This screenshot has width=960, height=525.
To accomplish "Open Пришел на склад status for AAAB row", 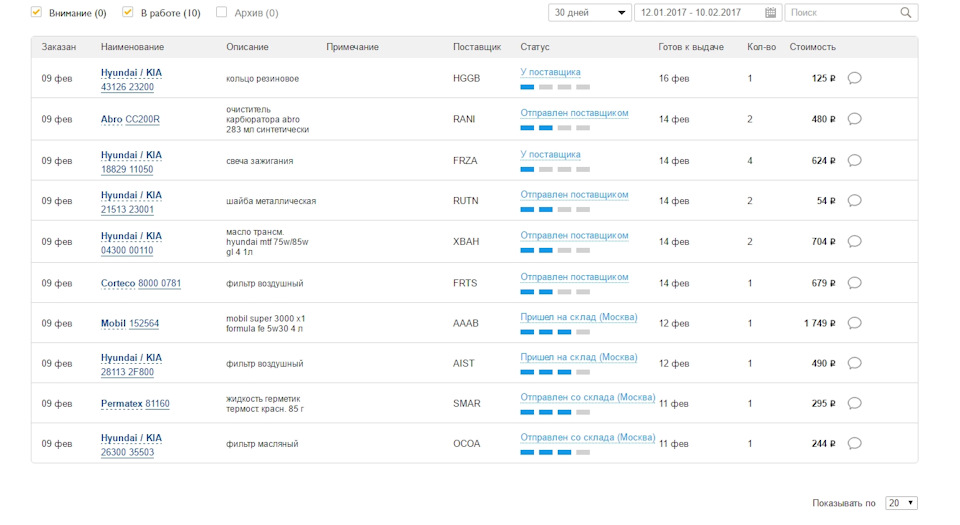I will click(x=579, y=317).
